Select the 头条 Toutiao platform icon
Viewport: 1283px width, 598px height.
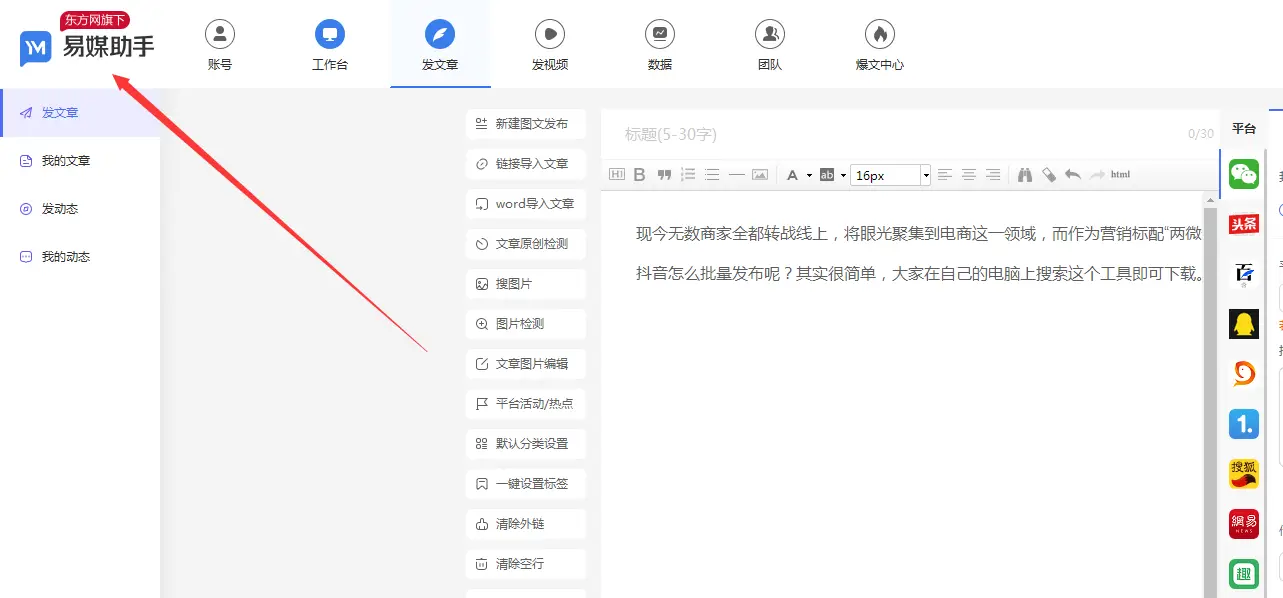point(1244,224)
